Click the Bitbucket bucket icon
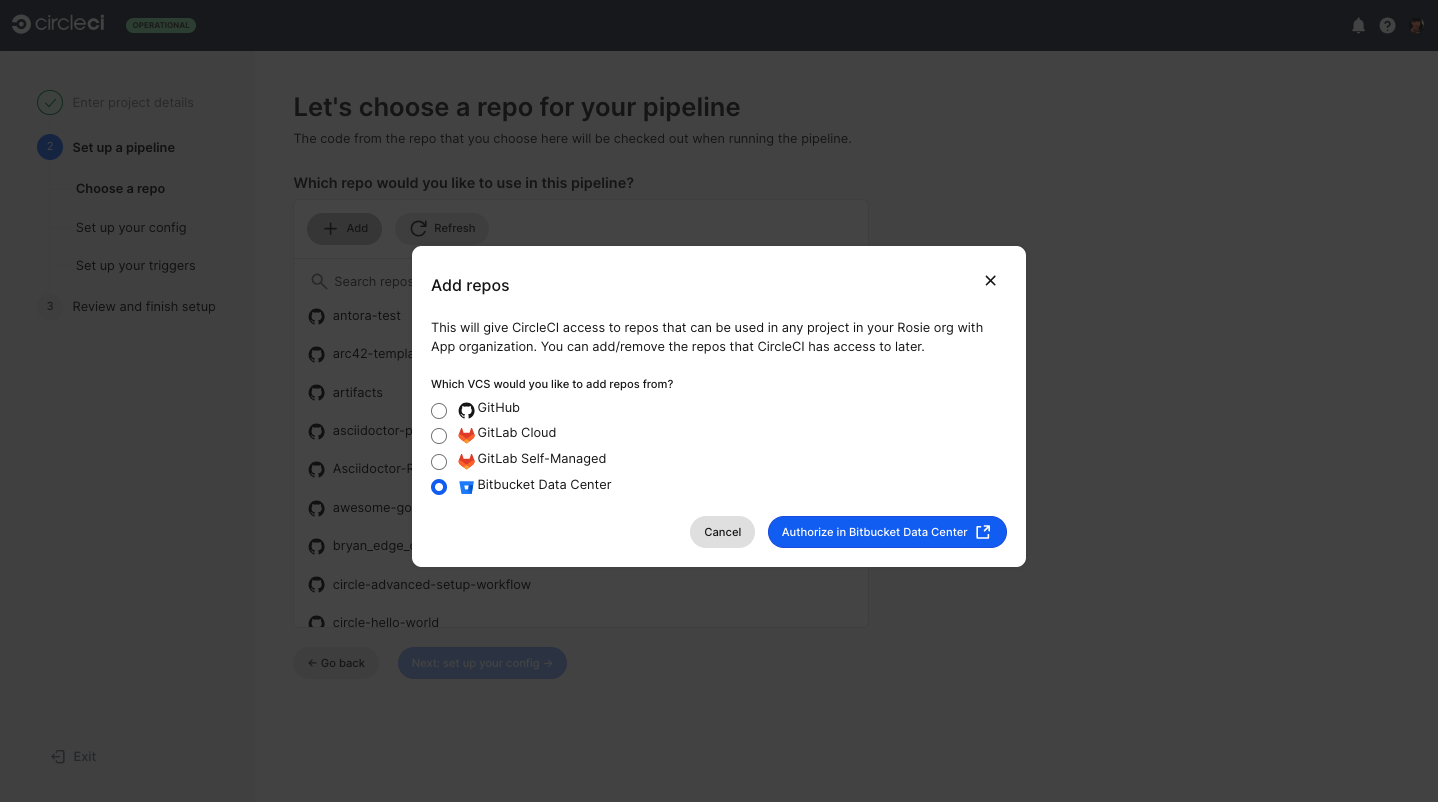The height and width of the screenshot is (802, 1438). point(466,487)
